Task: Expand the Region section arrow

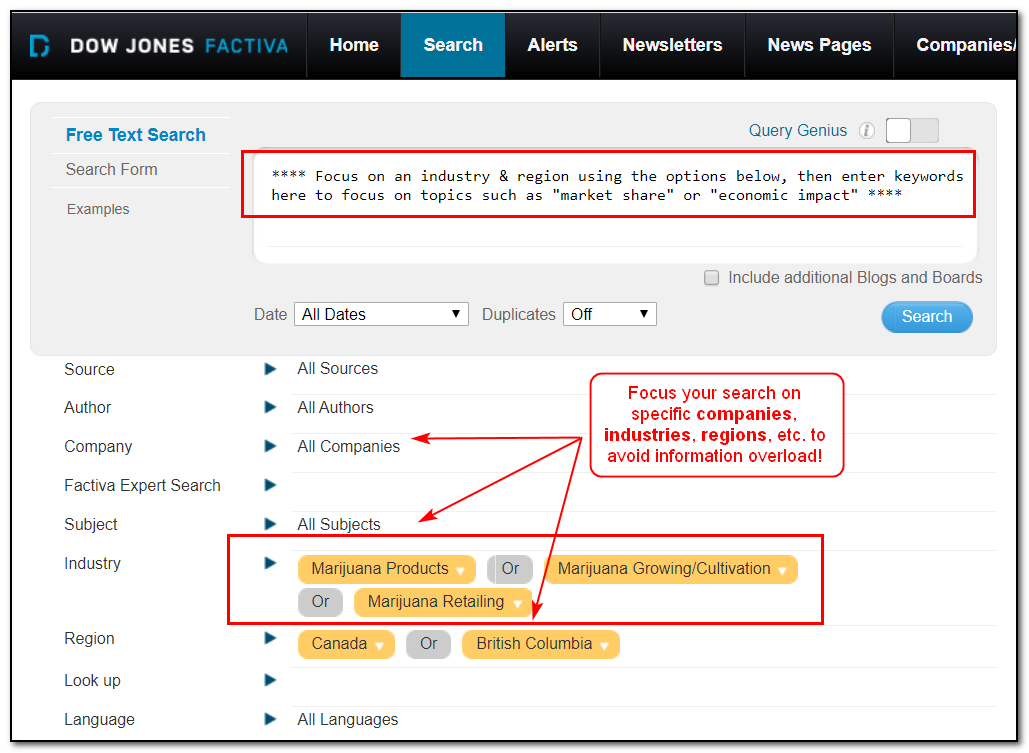Action: (x=270, y=638)
